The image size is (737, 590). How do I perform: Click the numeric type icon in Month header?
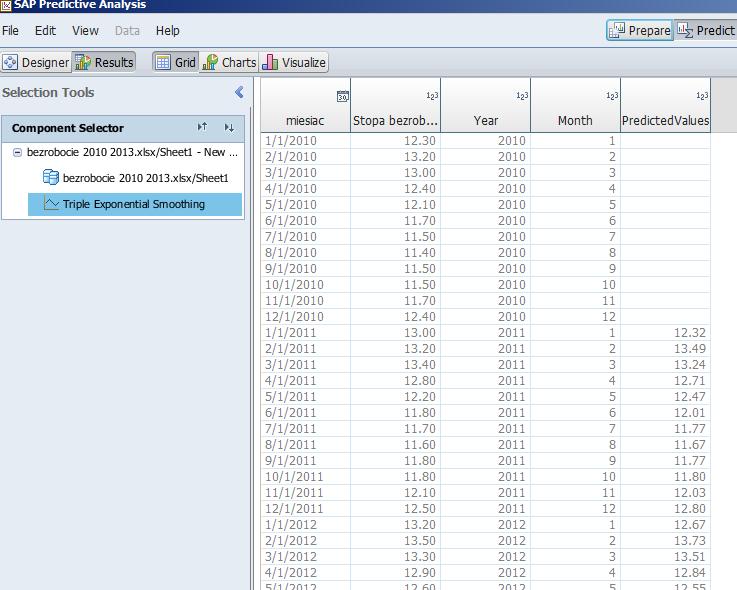(x=612, y=96)
